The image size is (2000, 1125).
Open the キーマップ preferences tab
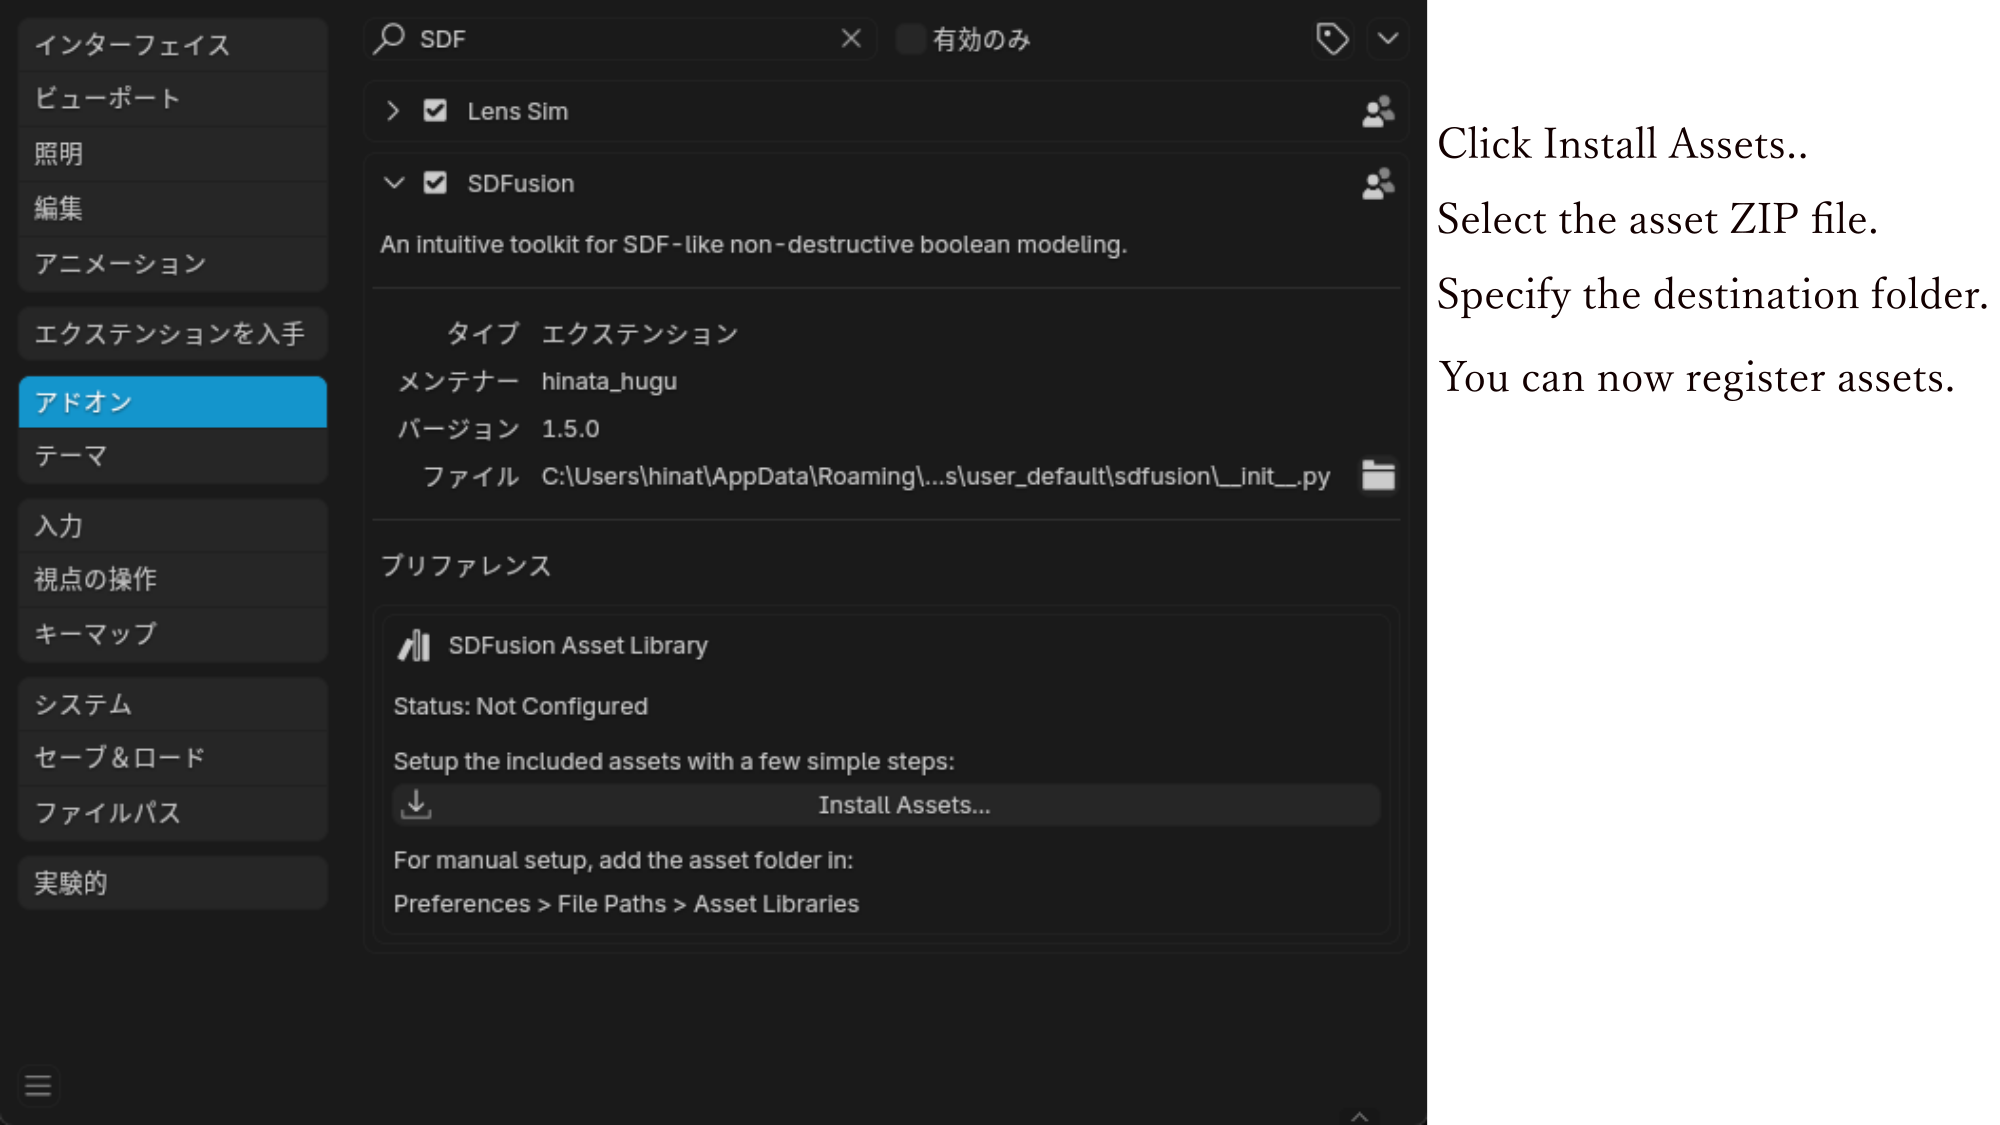pos(173,634)
